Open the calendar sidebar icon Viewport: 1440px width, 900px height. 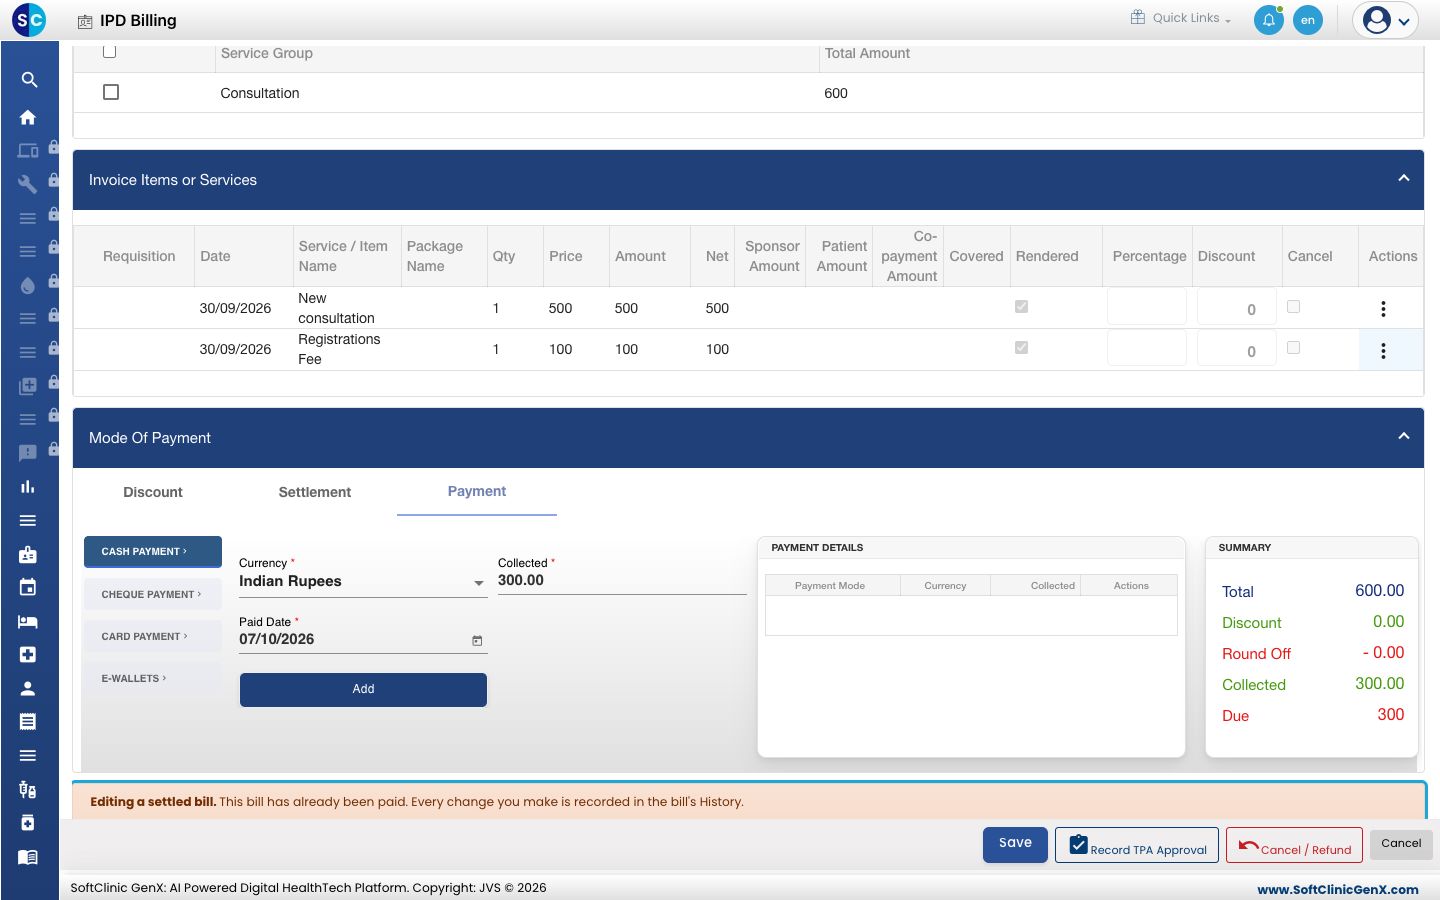28,587
